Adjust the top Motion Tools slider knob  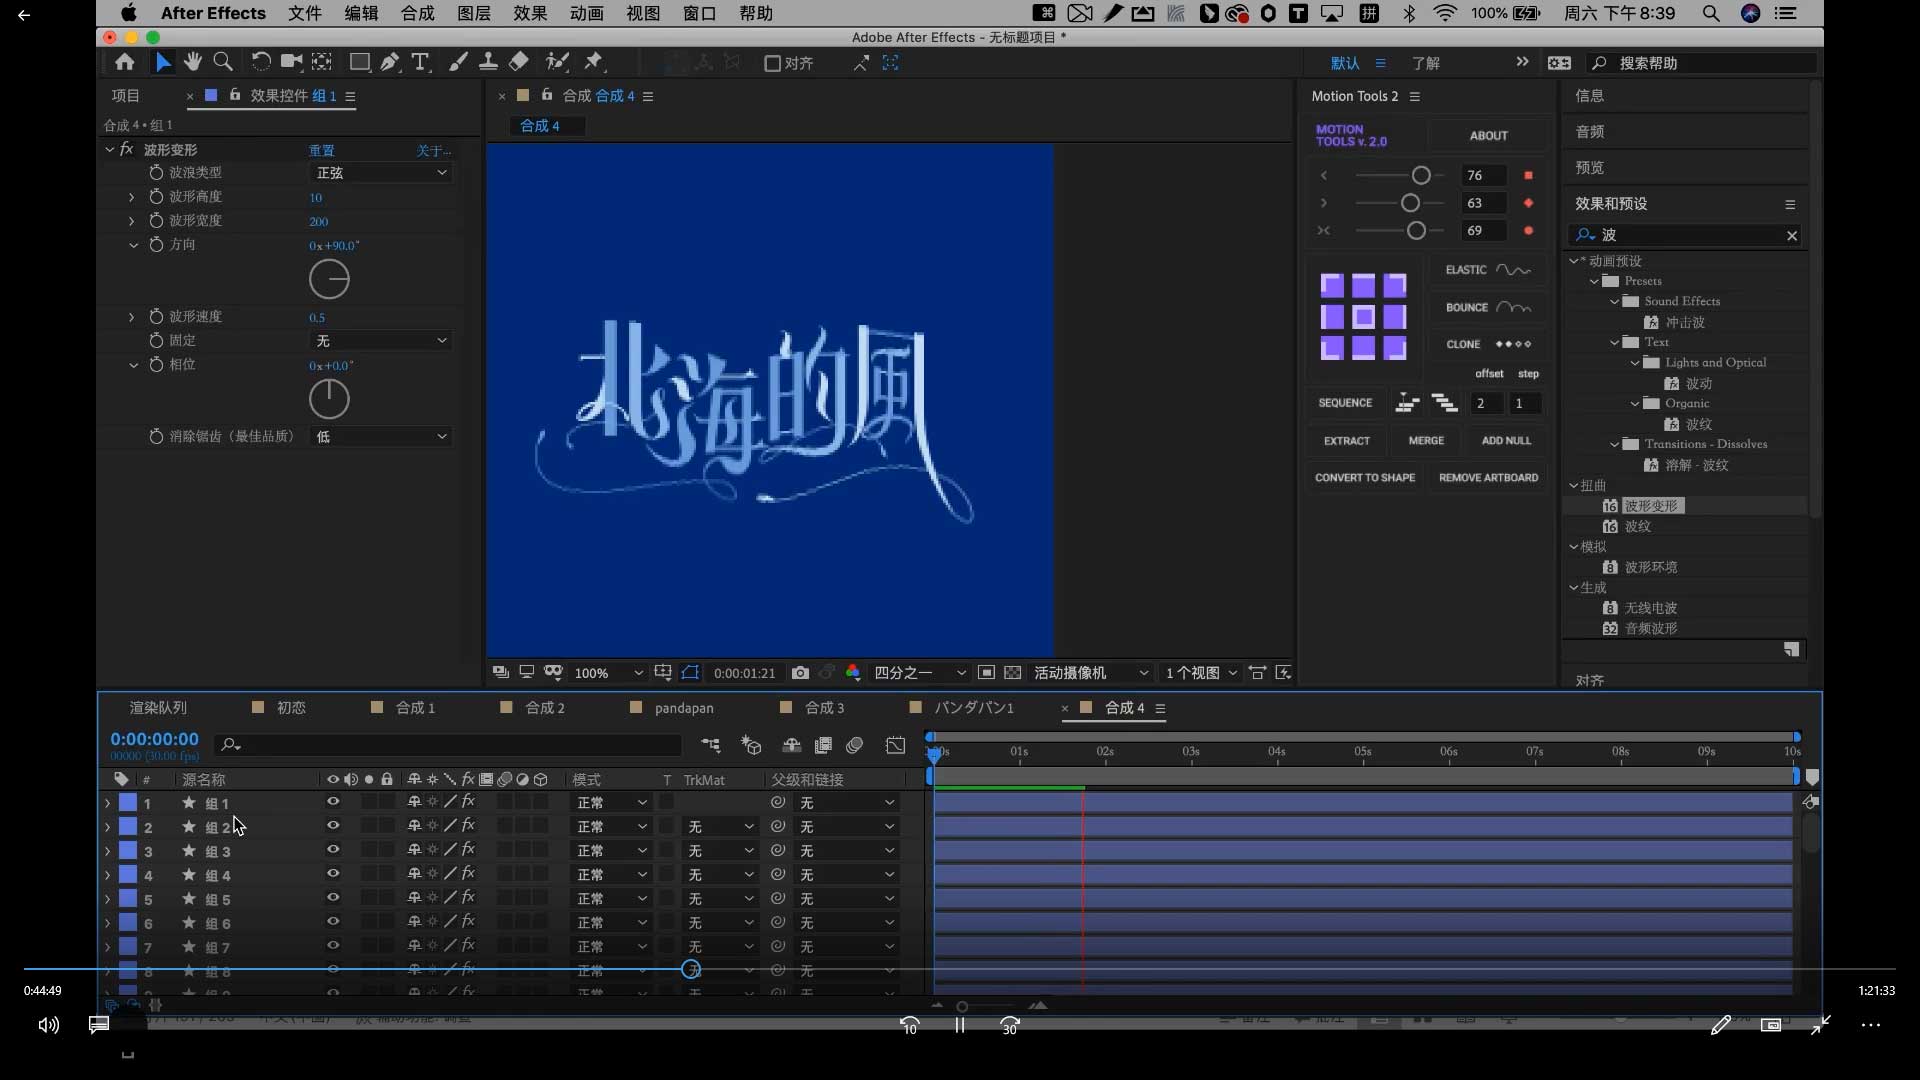pos(1420,175)
